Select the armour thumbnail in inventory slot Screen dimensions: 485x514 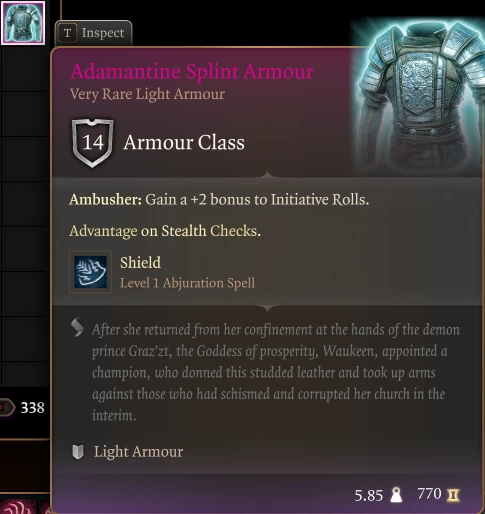tap(23, 23)
